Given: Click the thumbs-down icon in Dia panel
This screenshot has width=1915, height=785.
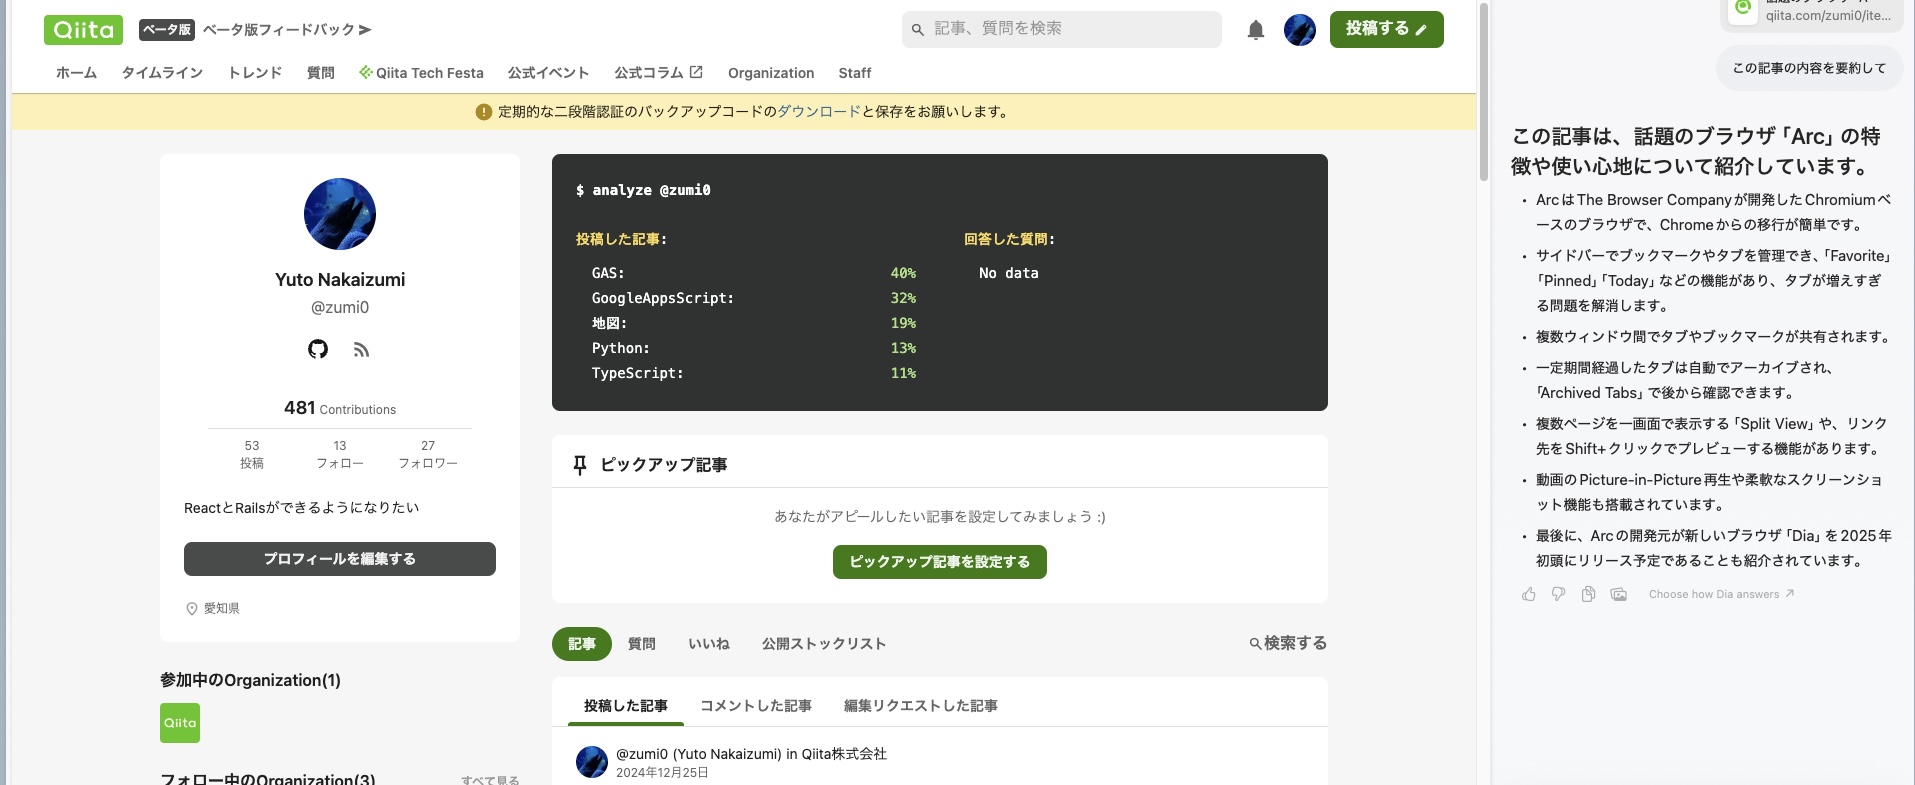Looking at the screenshot, I should tap(1558, 594).
